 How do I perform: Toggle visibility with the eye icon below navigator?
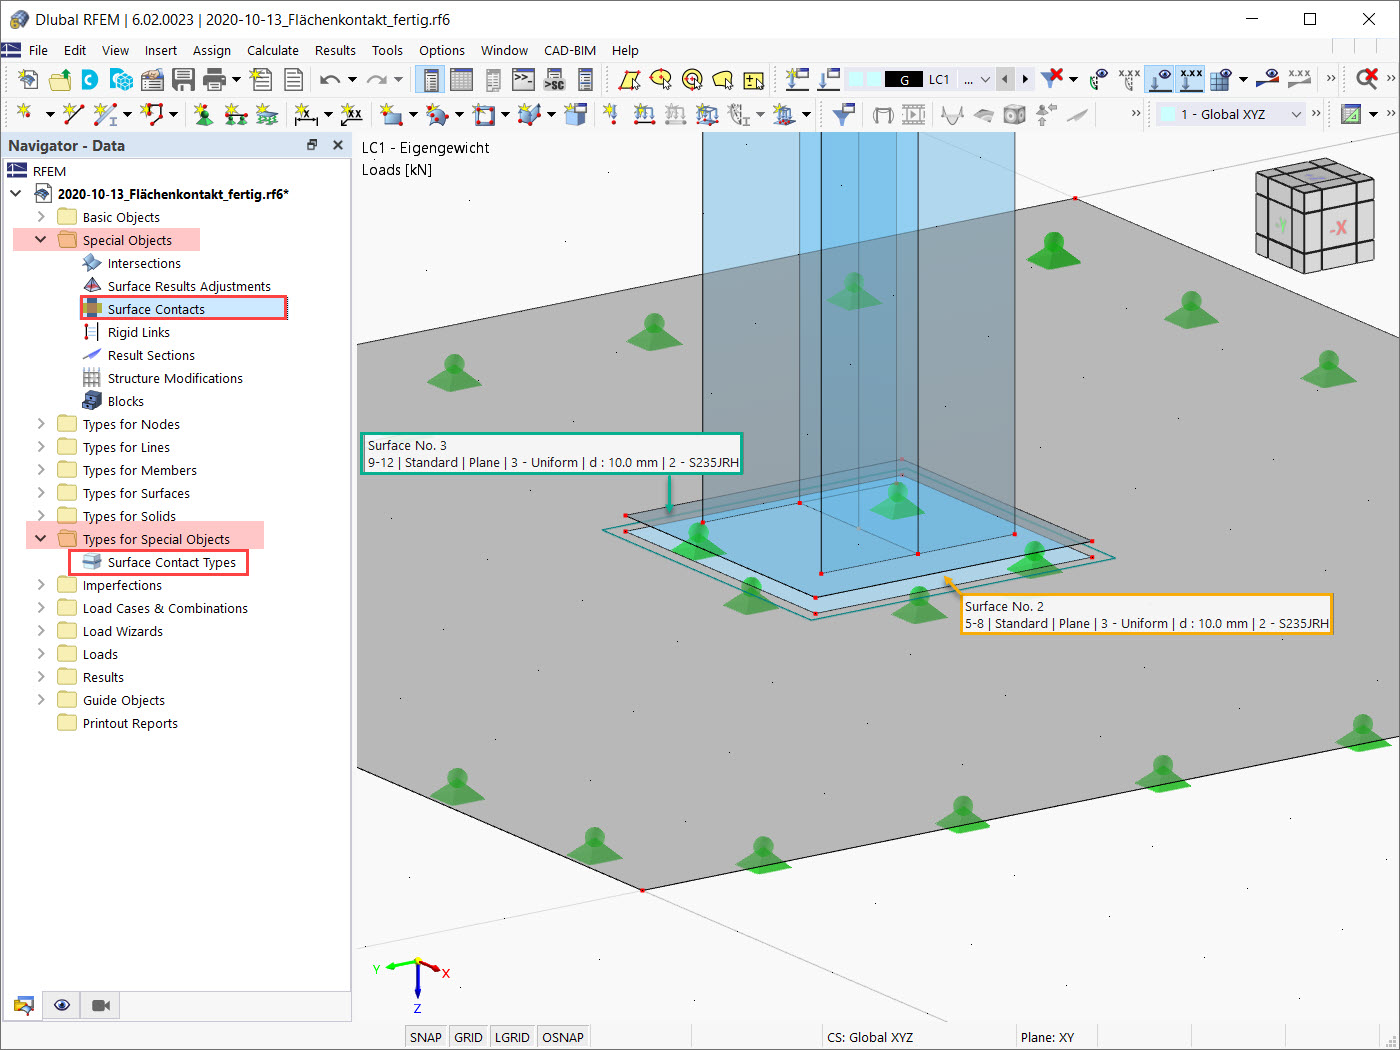coord(61,1005)
